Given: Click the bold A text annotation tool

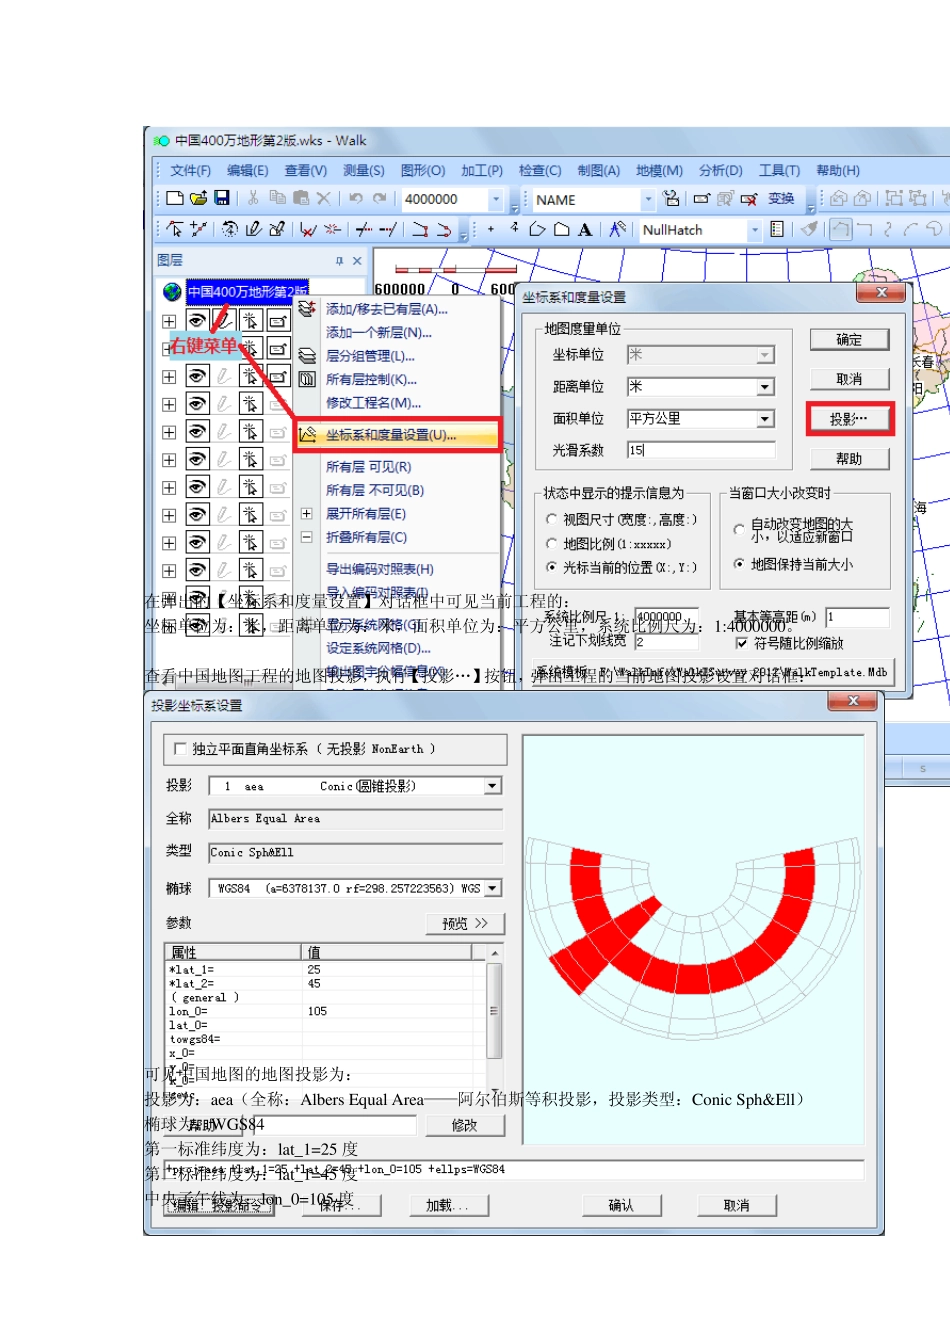Looking at the screenshot, I should tap(585, 230).
